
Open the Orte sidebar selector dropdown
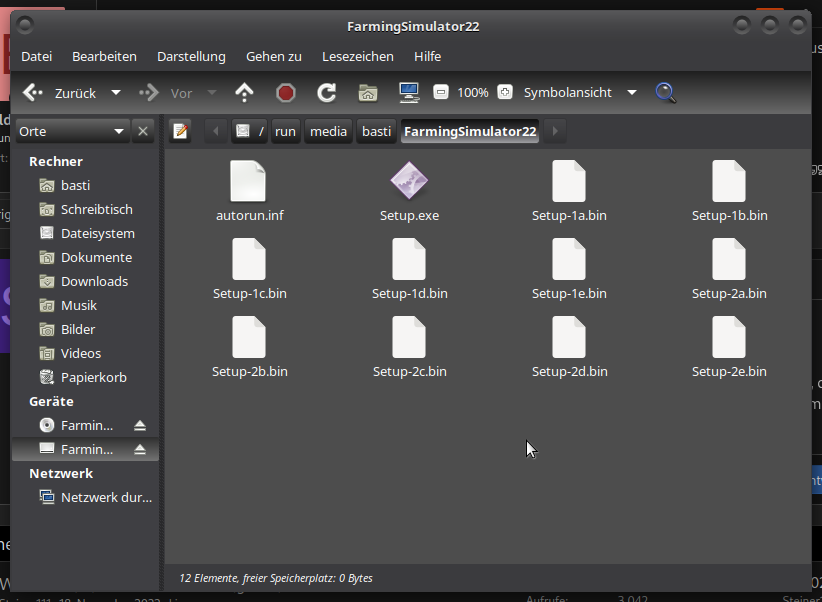coord(72,131)
